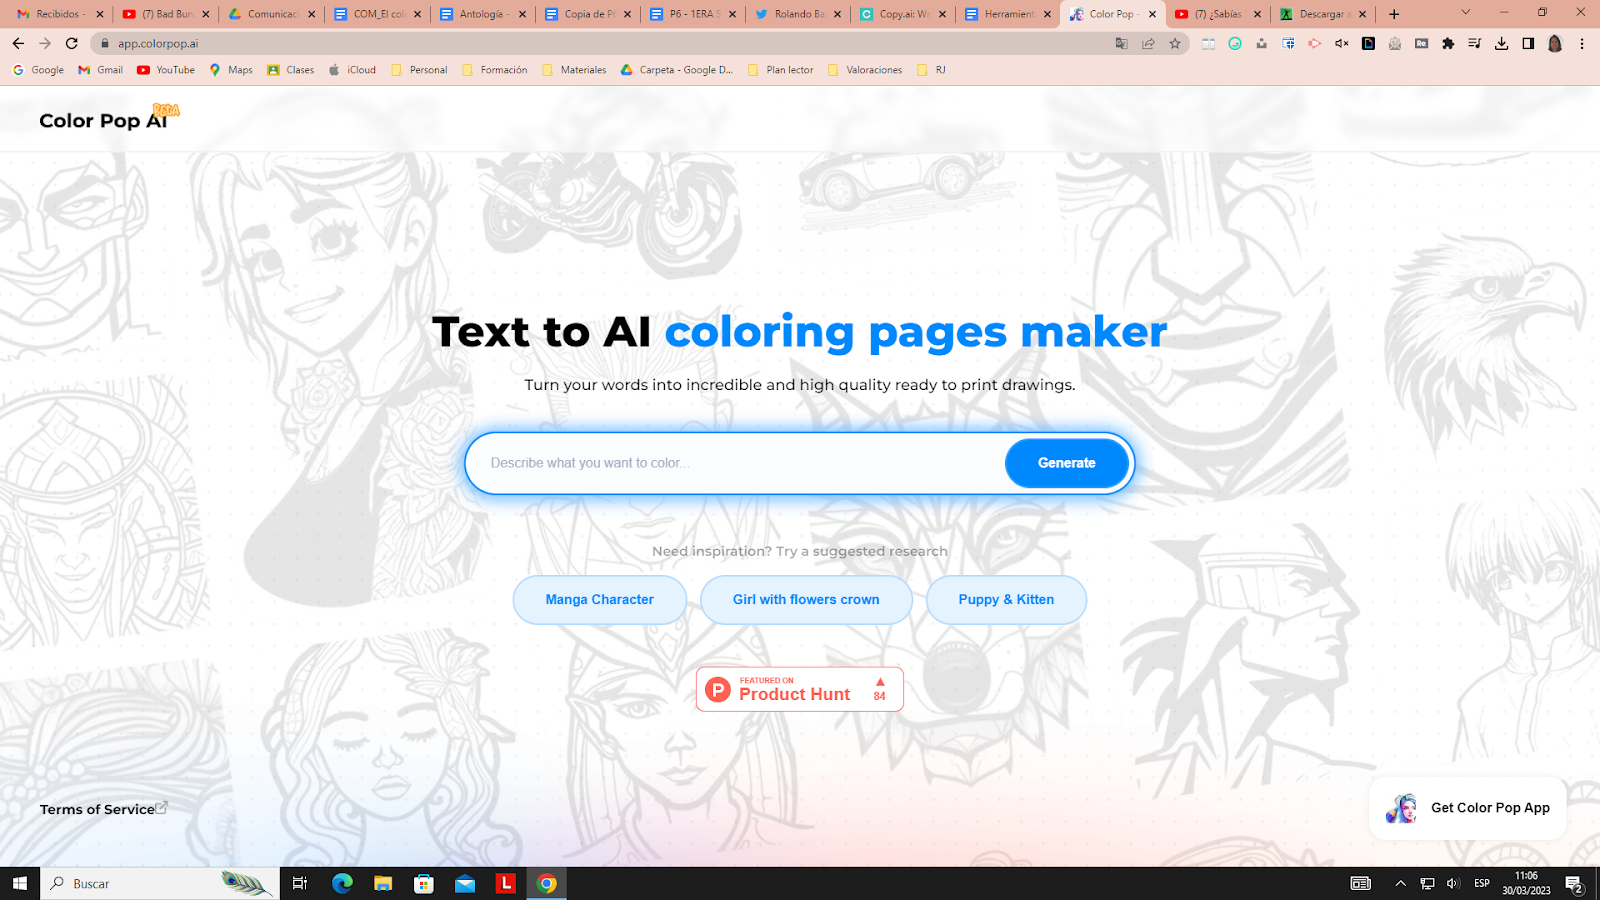Open the Chrome three-dot menu
The image size is (1600, 900).
pyautogui.click(x=1582, y=44)
